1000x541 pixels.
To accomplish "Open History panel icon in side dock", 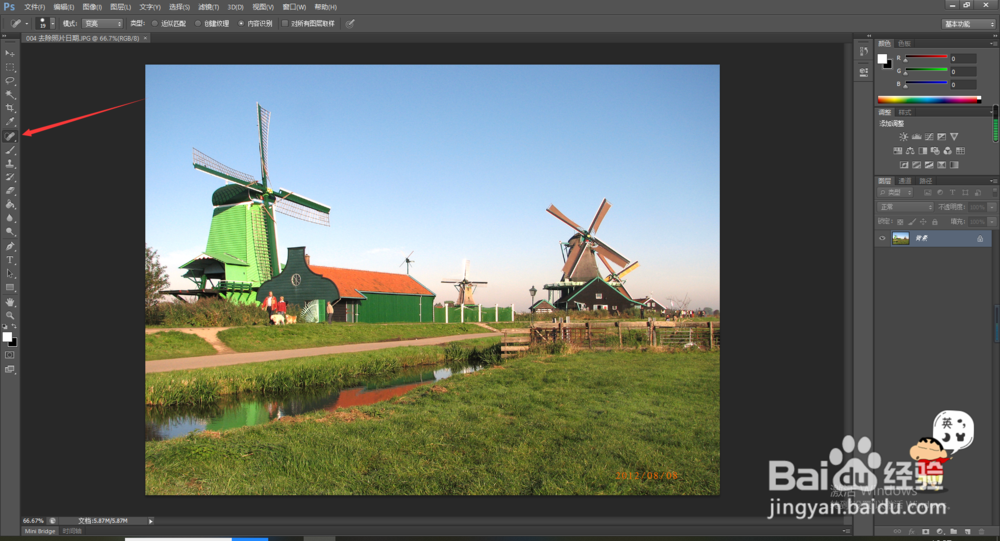I will pyautogui.click(x=864, y=51).
